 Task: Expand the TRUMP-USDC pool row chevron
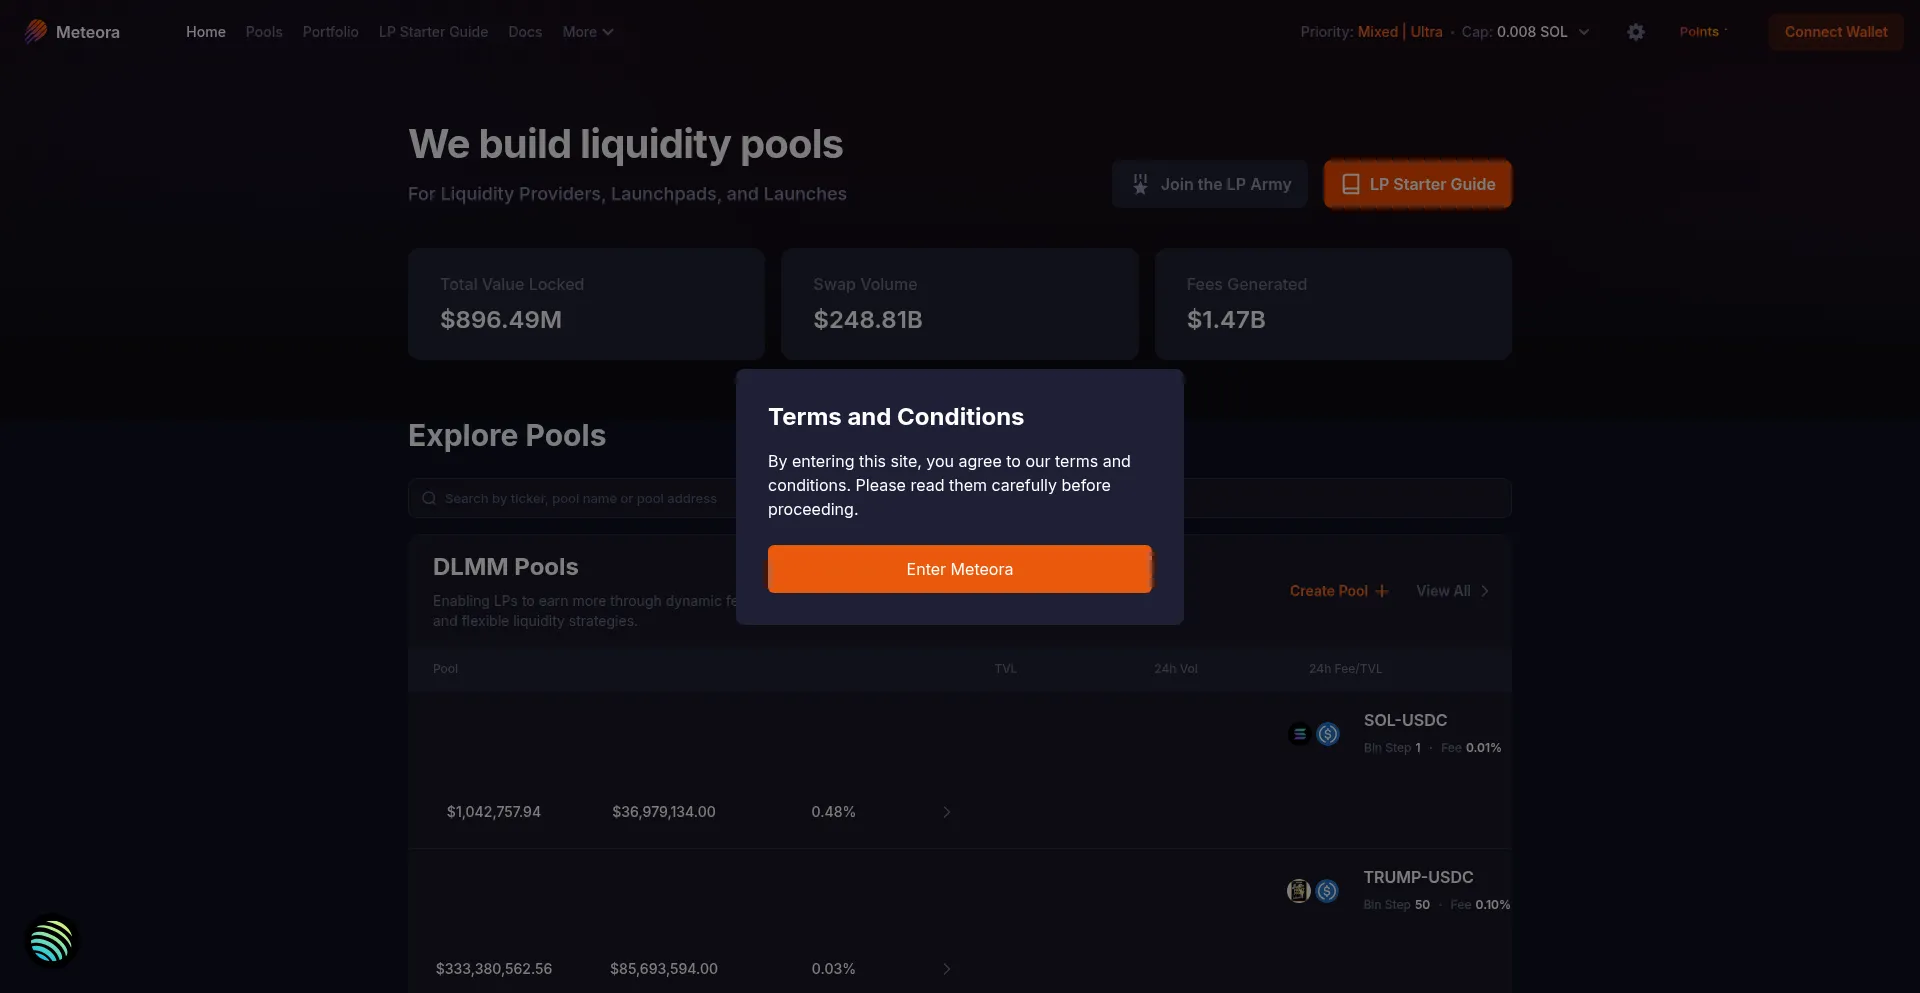(x=947, y=969)
